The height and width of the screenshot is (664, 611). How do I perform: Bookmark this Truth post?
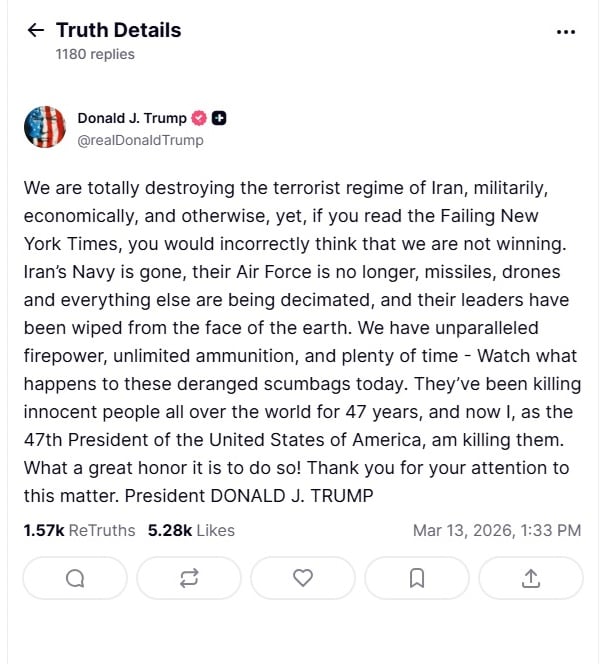[417, 578]
